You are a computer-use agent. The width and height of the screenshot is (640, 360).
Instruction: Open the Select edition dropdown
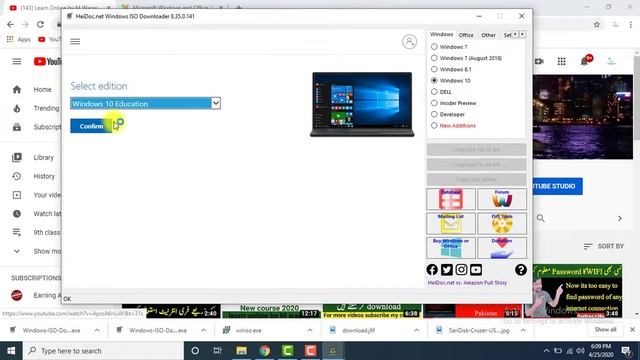pos(145,103)
